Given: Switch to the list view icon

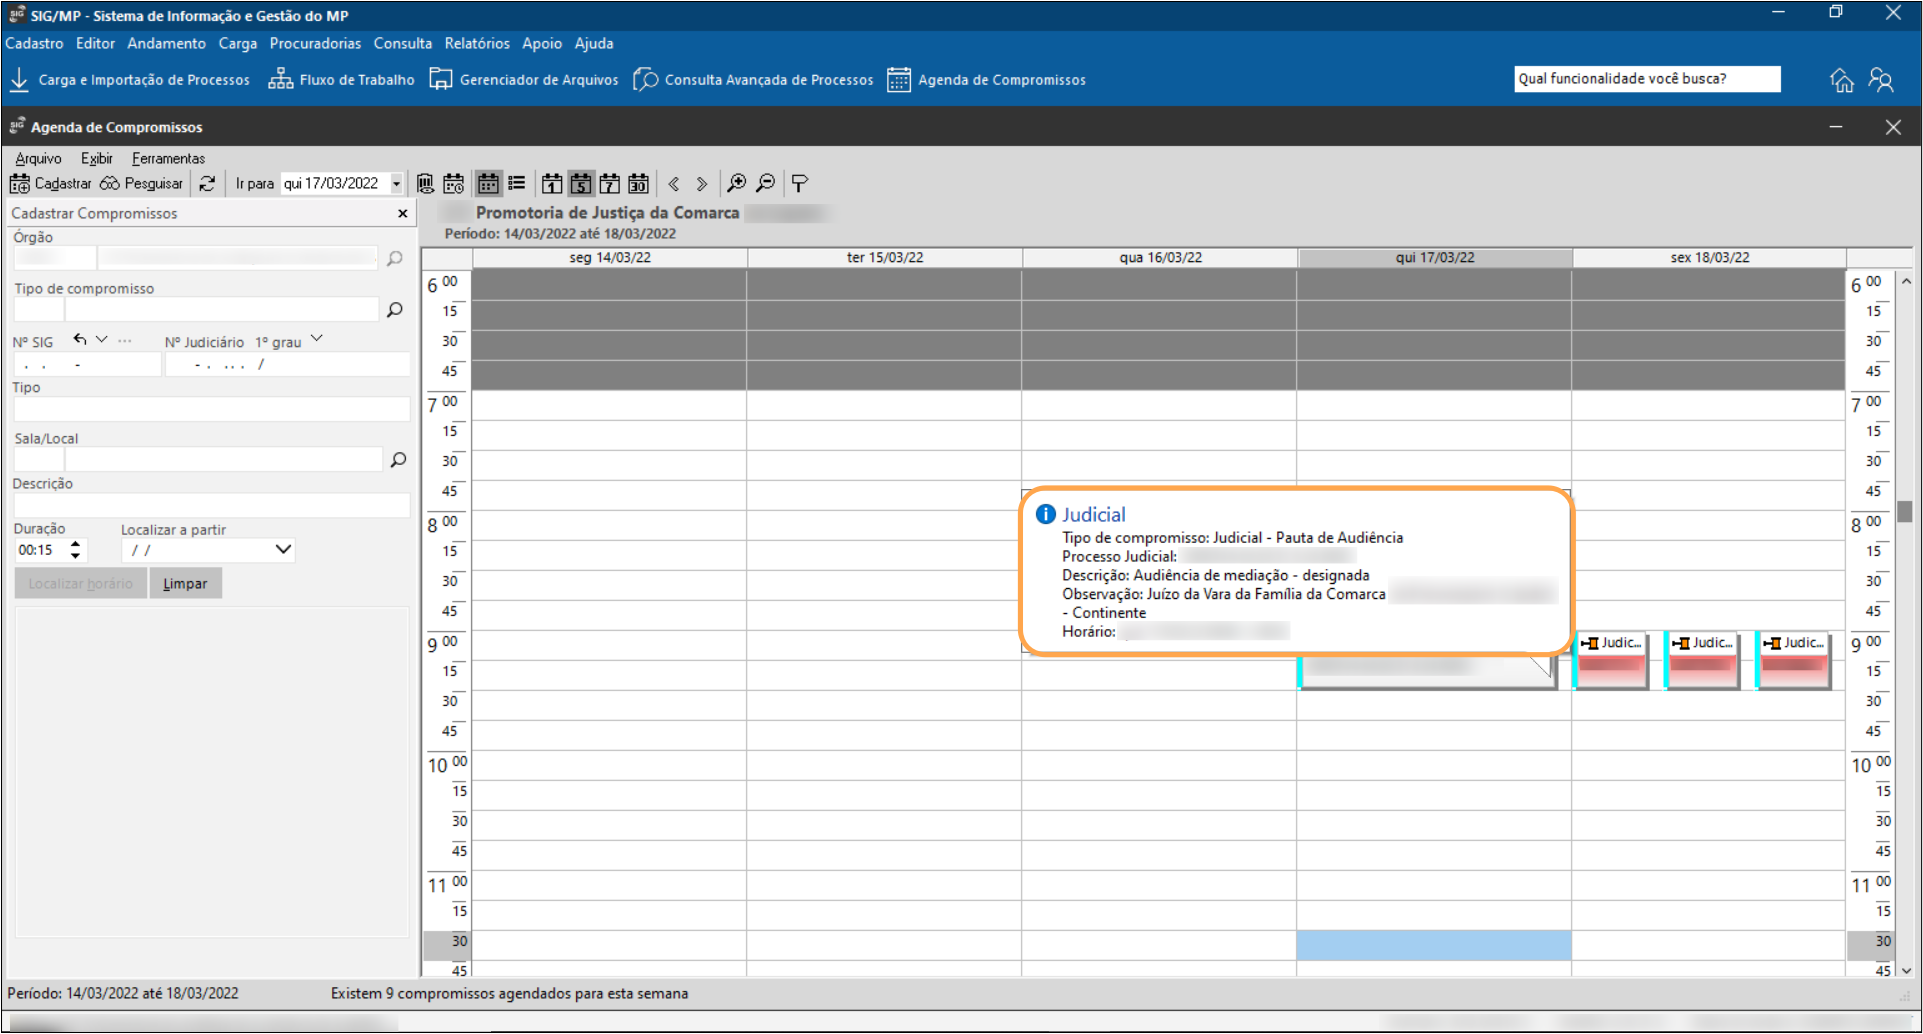Looking at the screenshot, I should pos(517,184).
